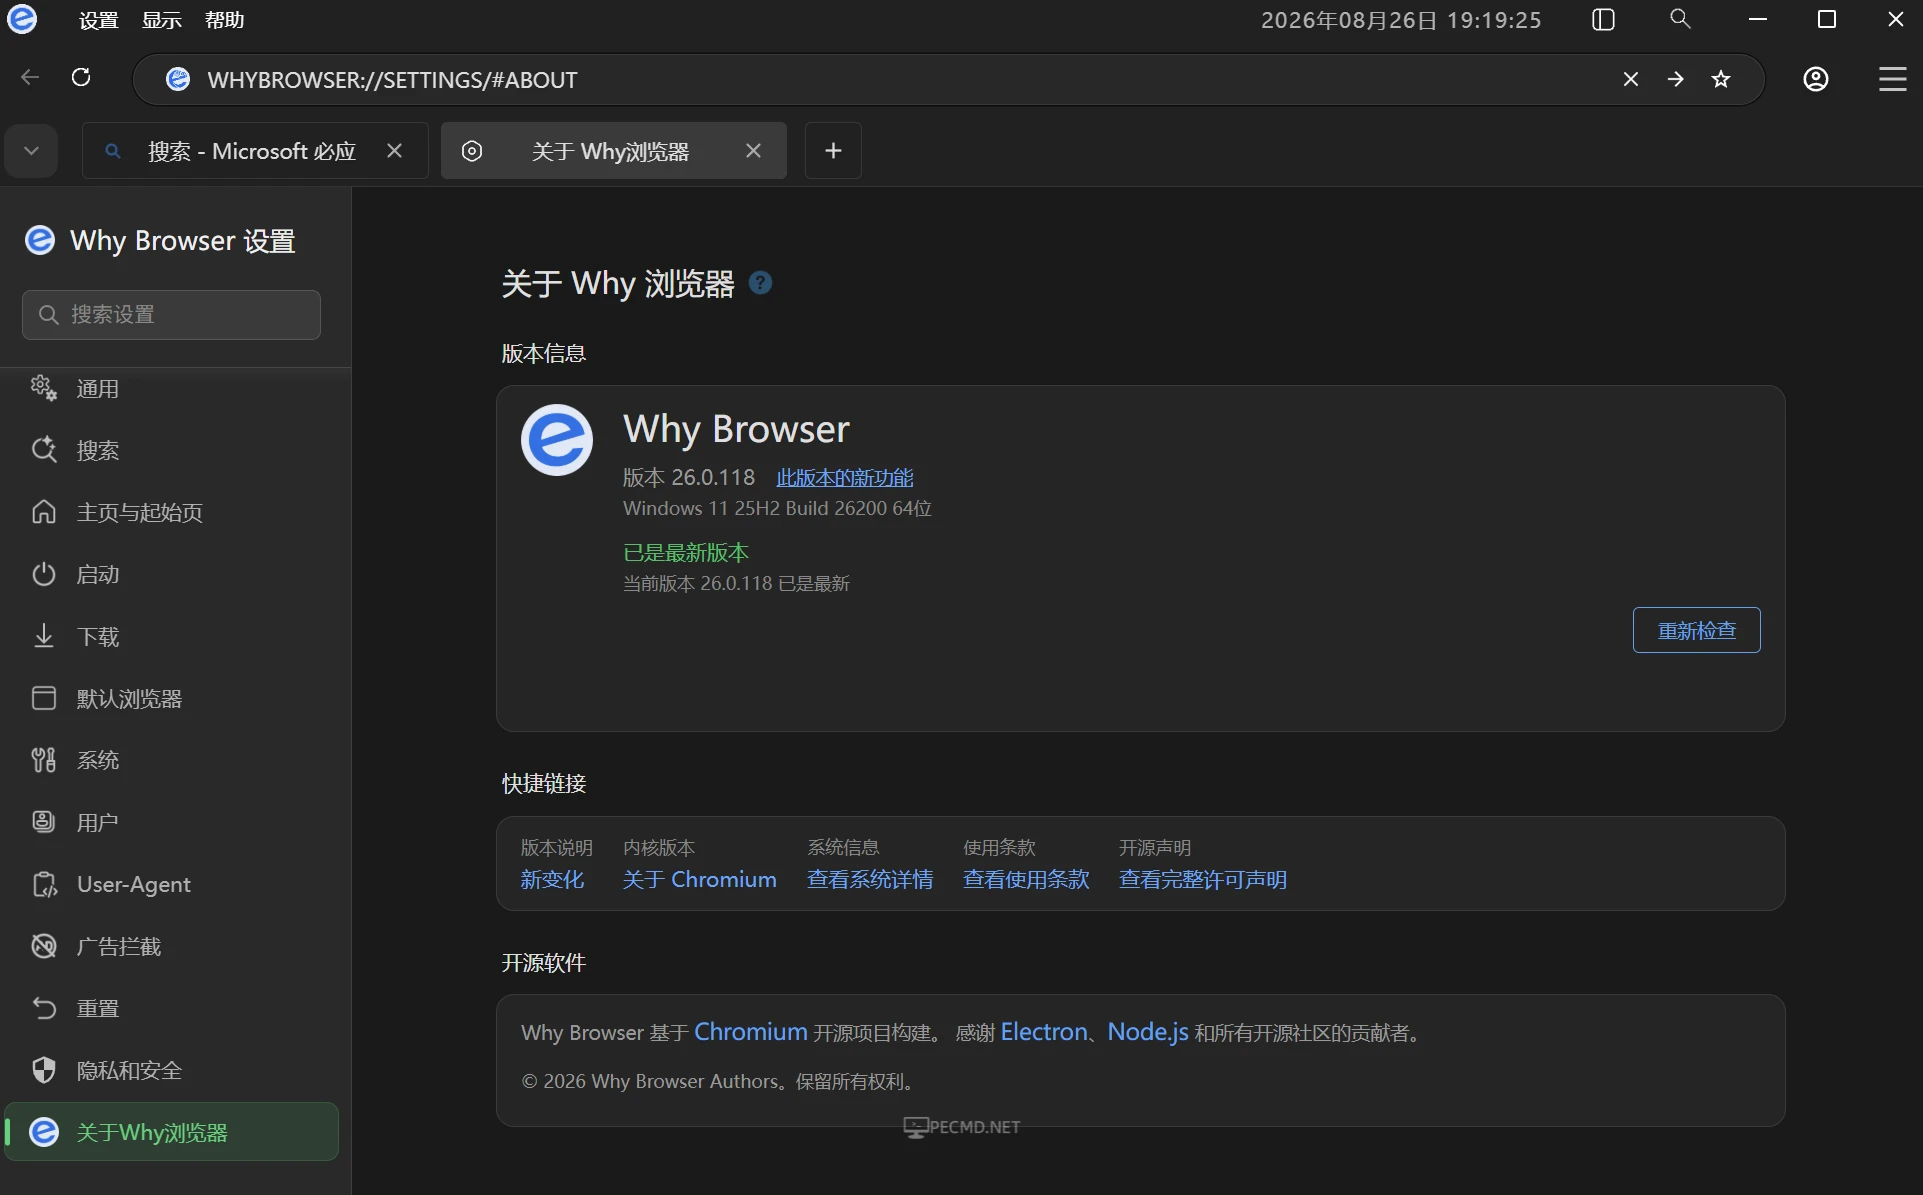
Task: Click the Chromium link in 开源软件
Action: point(751,1032)
